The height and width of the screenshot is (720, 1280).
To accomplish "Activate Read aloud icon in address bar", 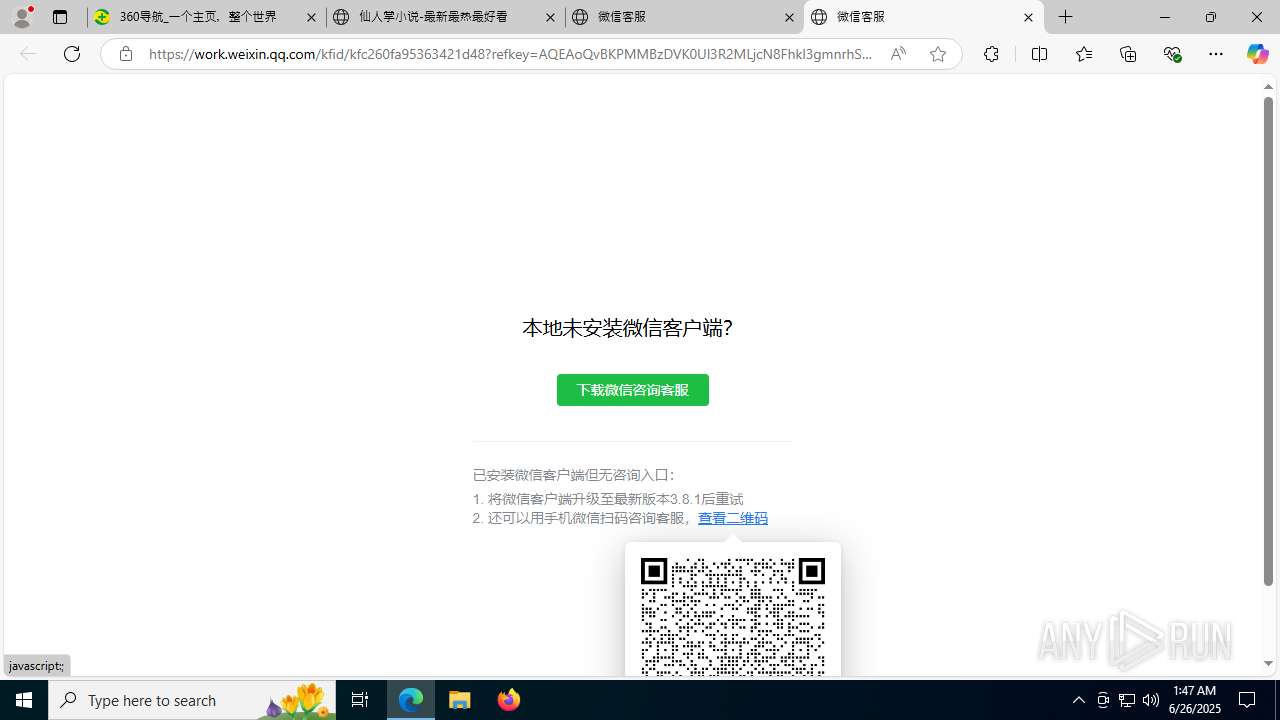I will pyautogui.click(x=898, y=54).
